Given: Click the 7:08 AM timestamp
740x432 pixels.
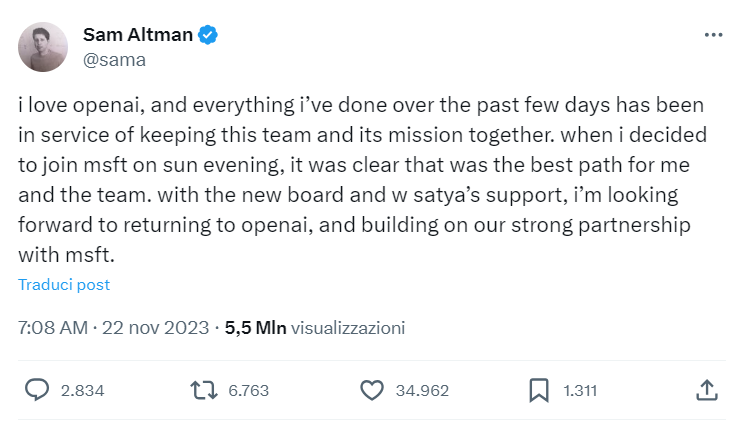Looking at the screenshot, I should click(x=52, y=328).
